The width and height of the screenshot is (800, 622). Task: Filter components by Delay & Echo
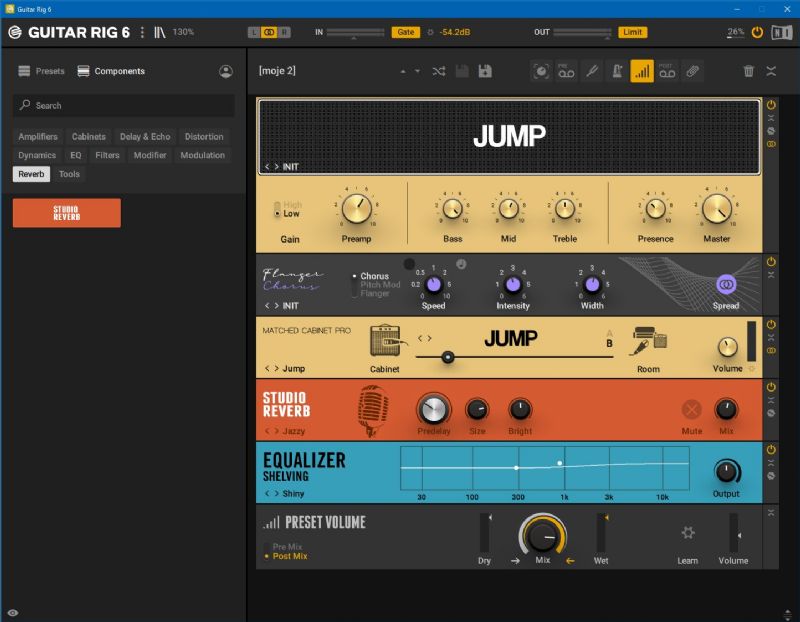click(x=145, y=137)
